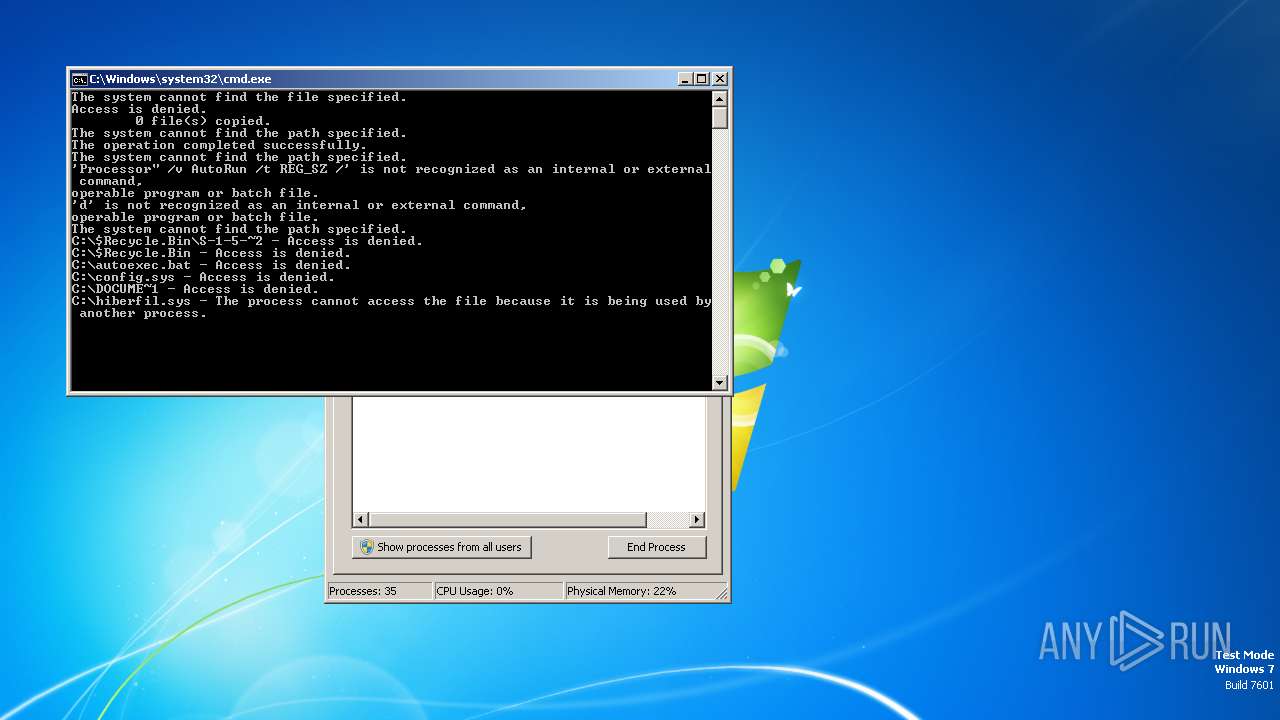Close the cmd.exe window

[x=720, y=79]
